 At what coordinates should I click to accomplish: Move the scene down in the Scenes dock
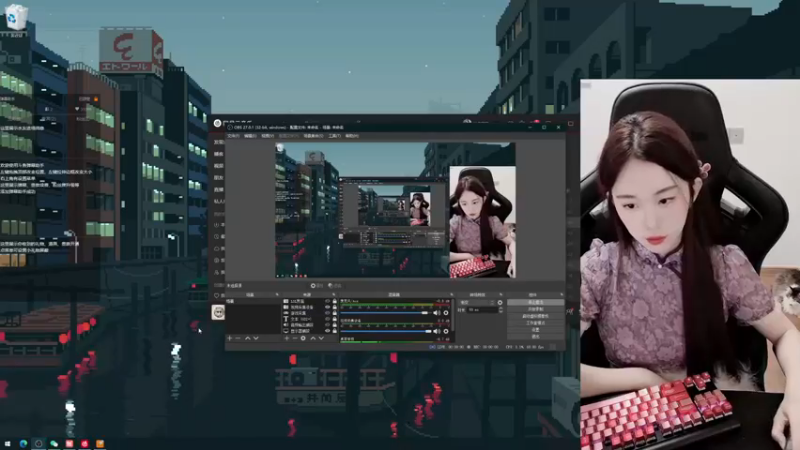[256, 338]
